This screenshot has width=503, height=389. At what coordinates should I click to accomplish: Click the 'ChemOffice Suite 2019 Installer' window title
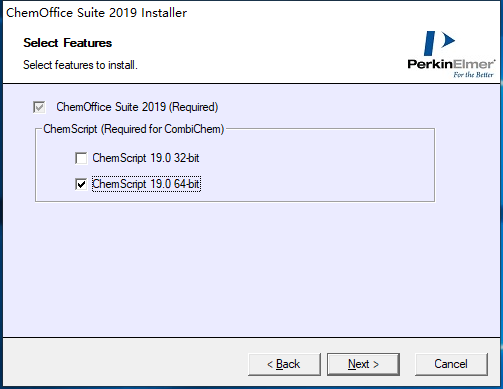point(96,13)
